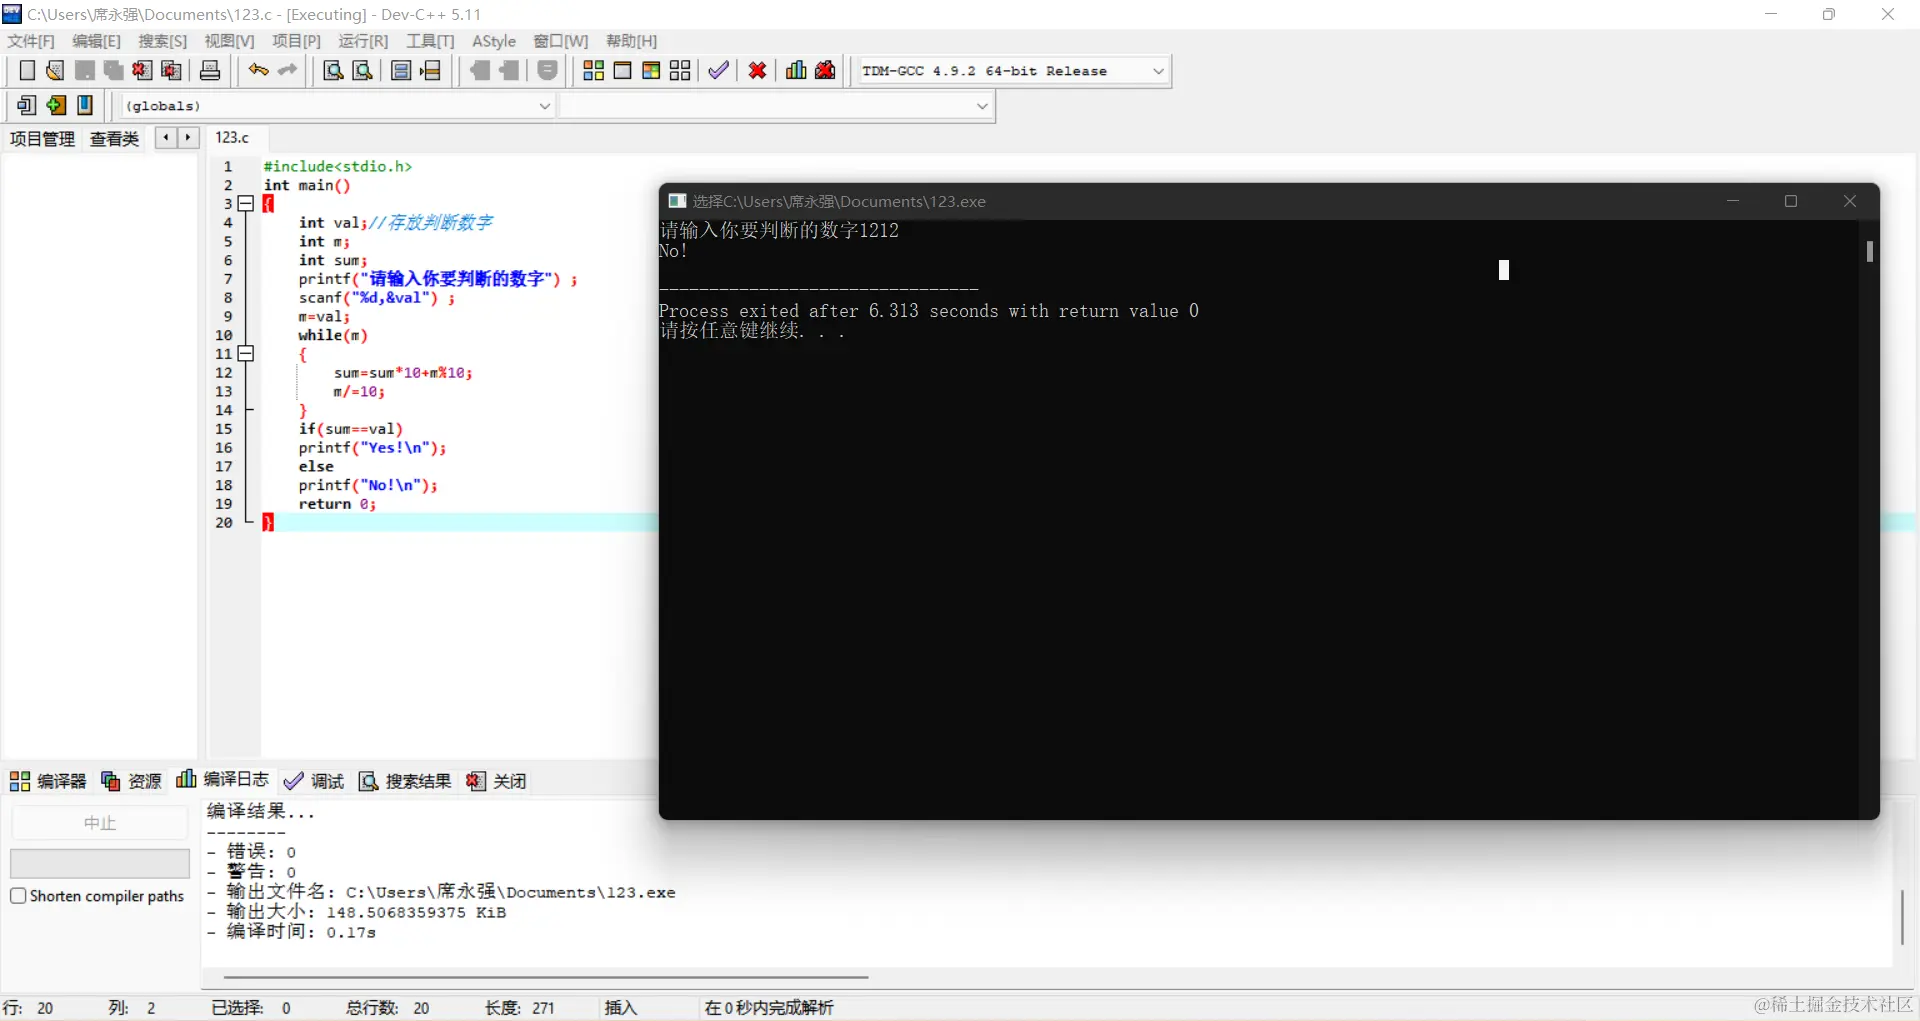This screenshot has height=1021, width=1920.
Task: Click the Unindent toolbar icon
Action: point(510,70)
